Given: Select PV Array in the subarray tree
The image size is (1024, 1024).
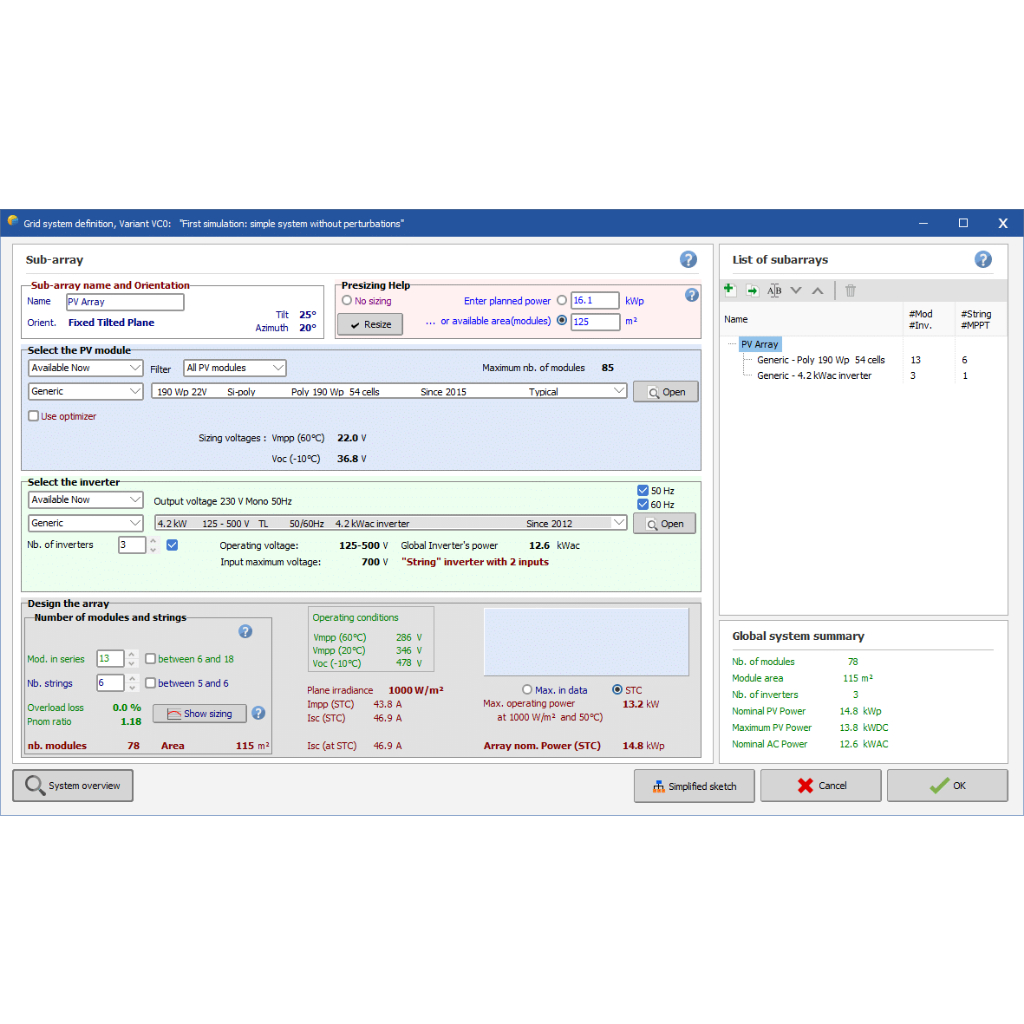Looking at the screenshot, I should click(x=759, y=344).
